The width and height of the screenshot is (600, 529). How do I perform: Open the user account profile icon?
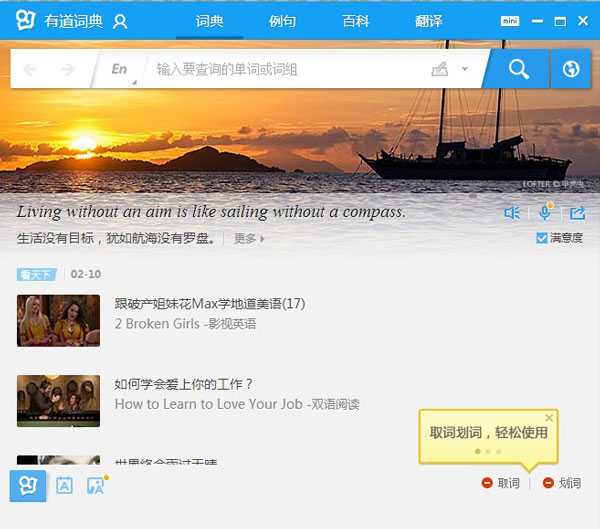(120, 21)
